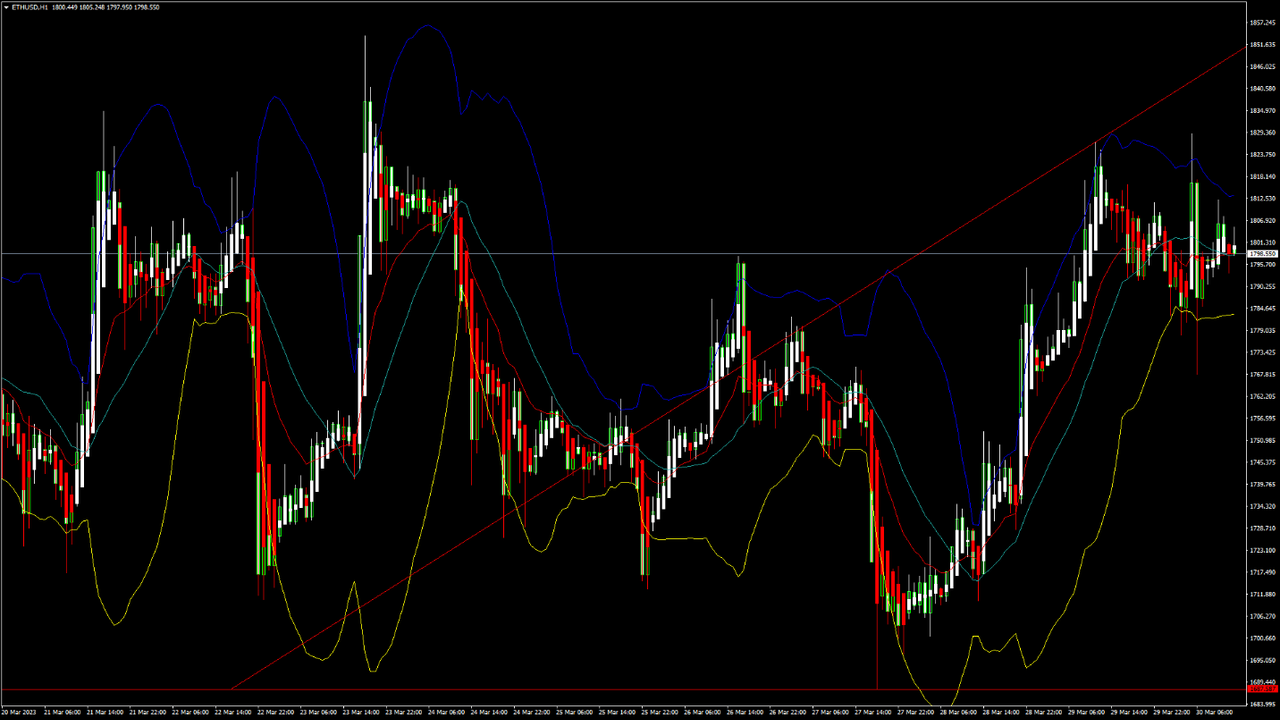This screenshot has width=1280, height=720.
Task: Click the triangle arrow beside ETHUSD,H1
Action: point(6,7)
